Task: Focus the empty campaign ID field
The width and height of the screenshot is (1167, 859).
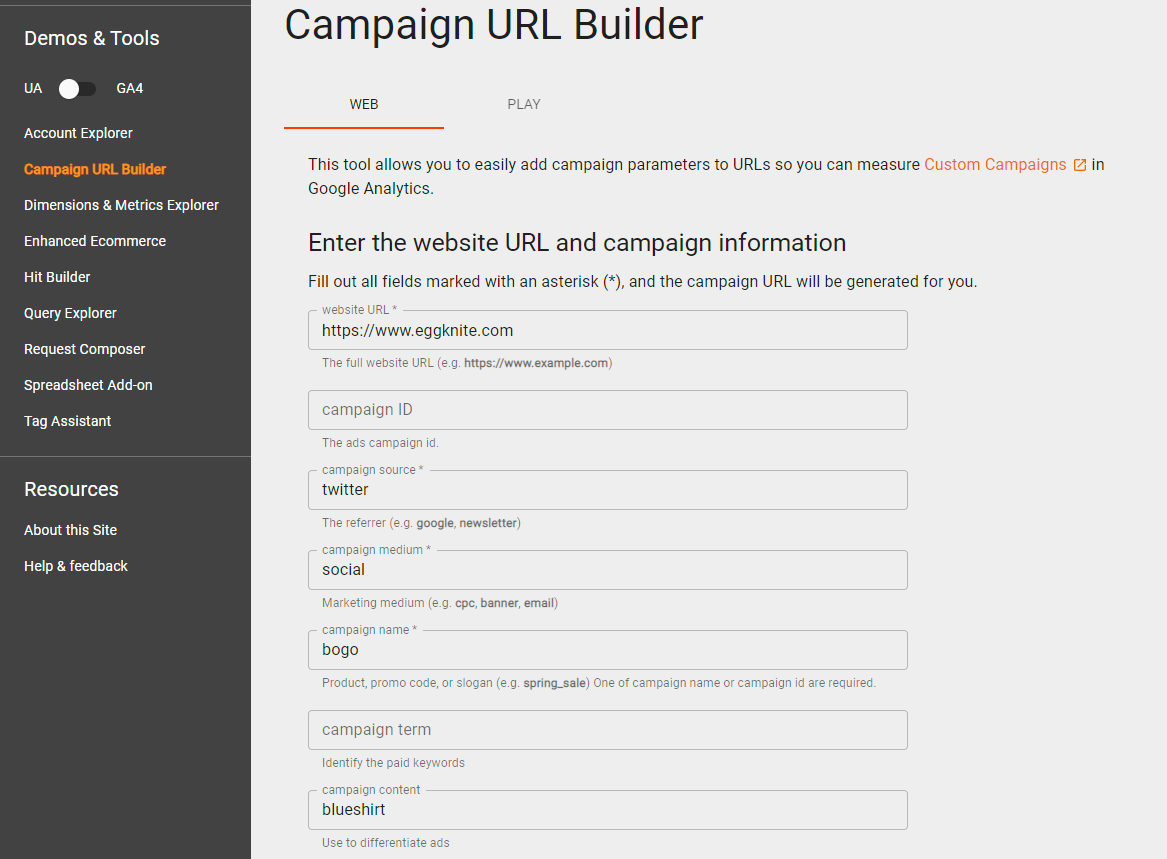Action: (x=607, y=410)
